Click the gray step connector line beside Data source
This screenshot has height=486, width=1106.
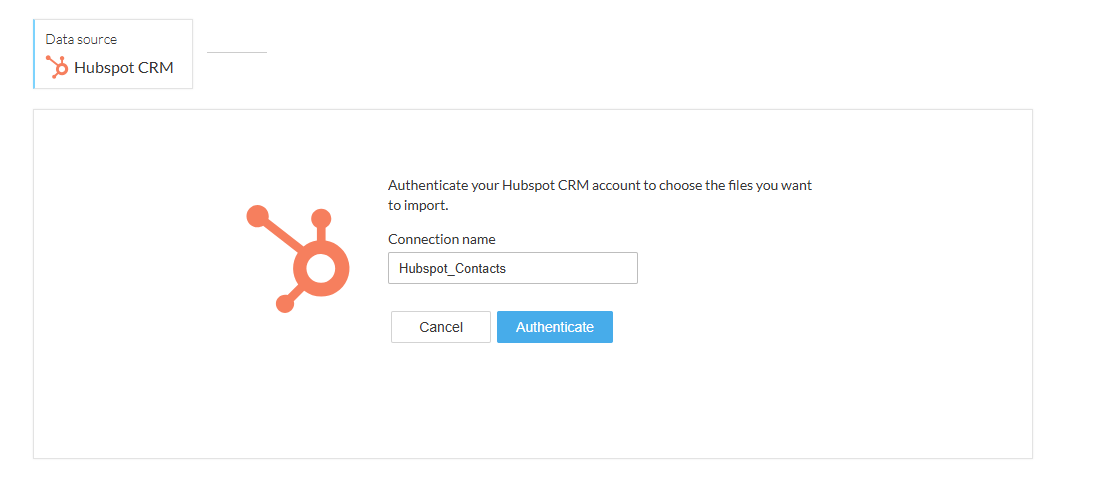tap(237, 52)
